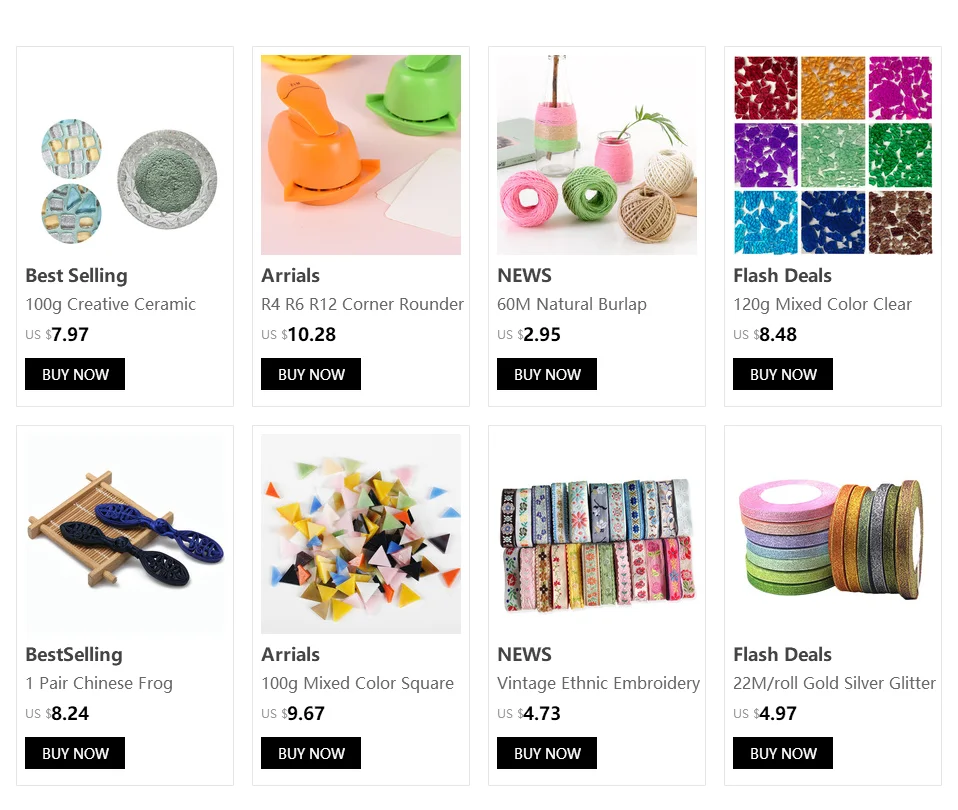Screen dimensions: 958x810
Task: Open the 22M/roll Gold Silver Glitter link
Action: (835, 683)
